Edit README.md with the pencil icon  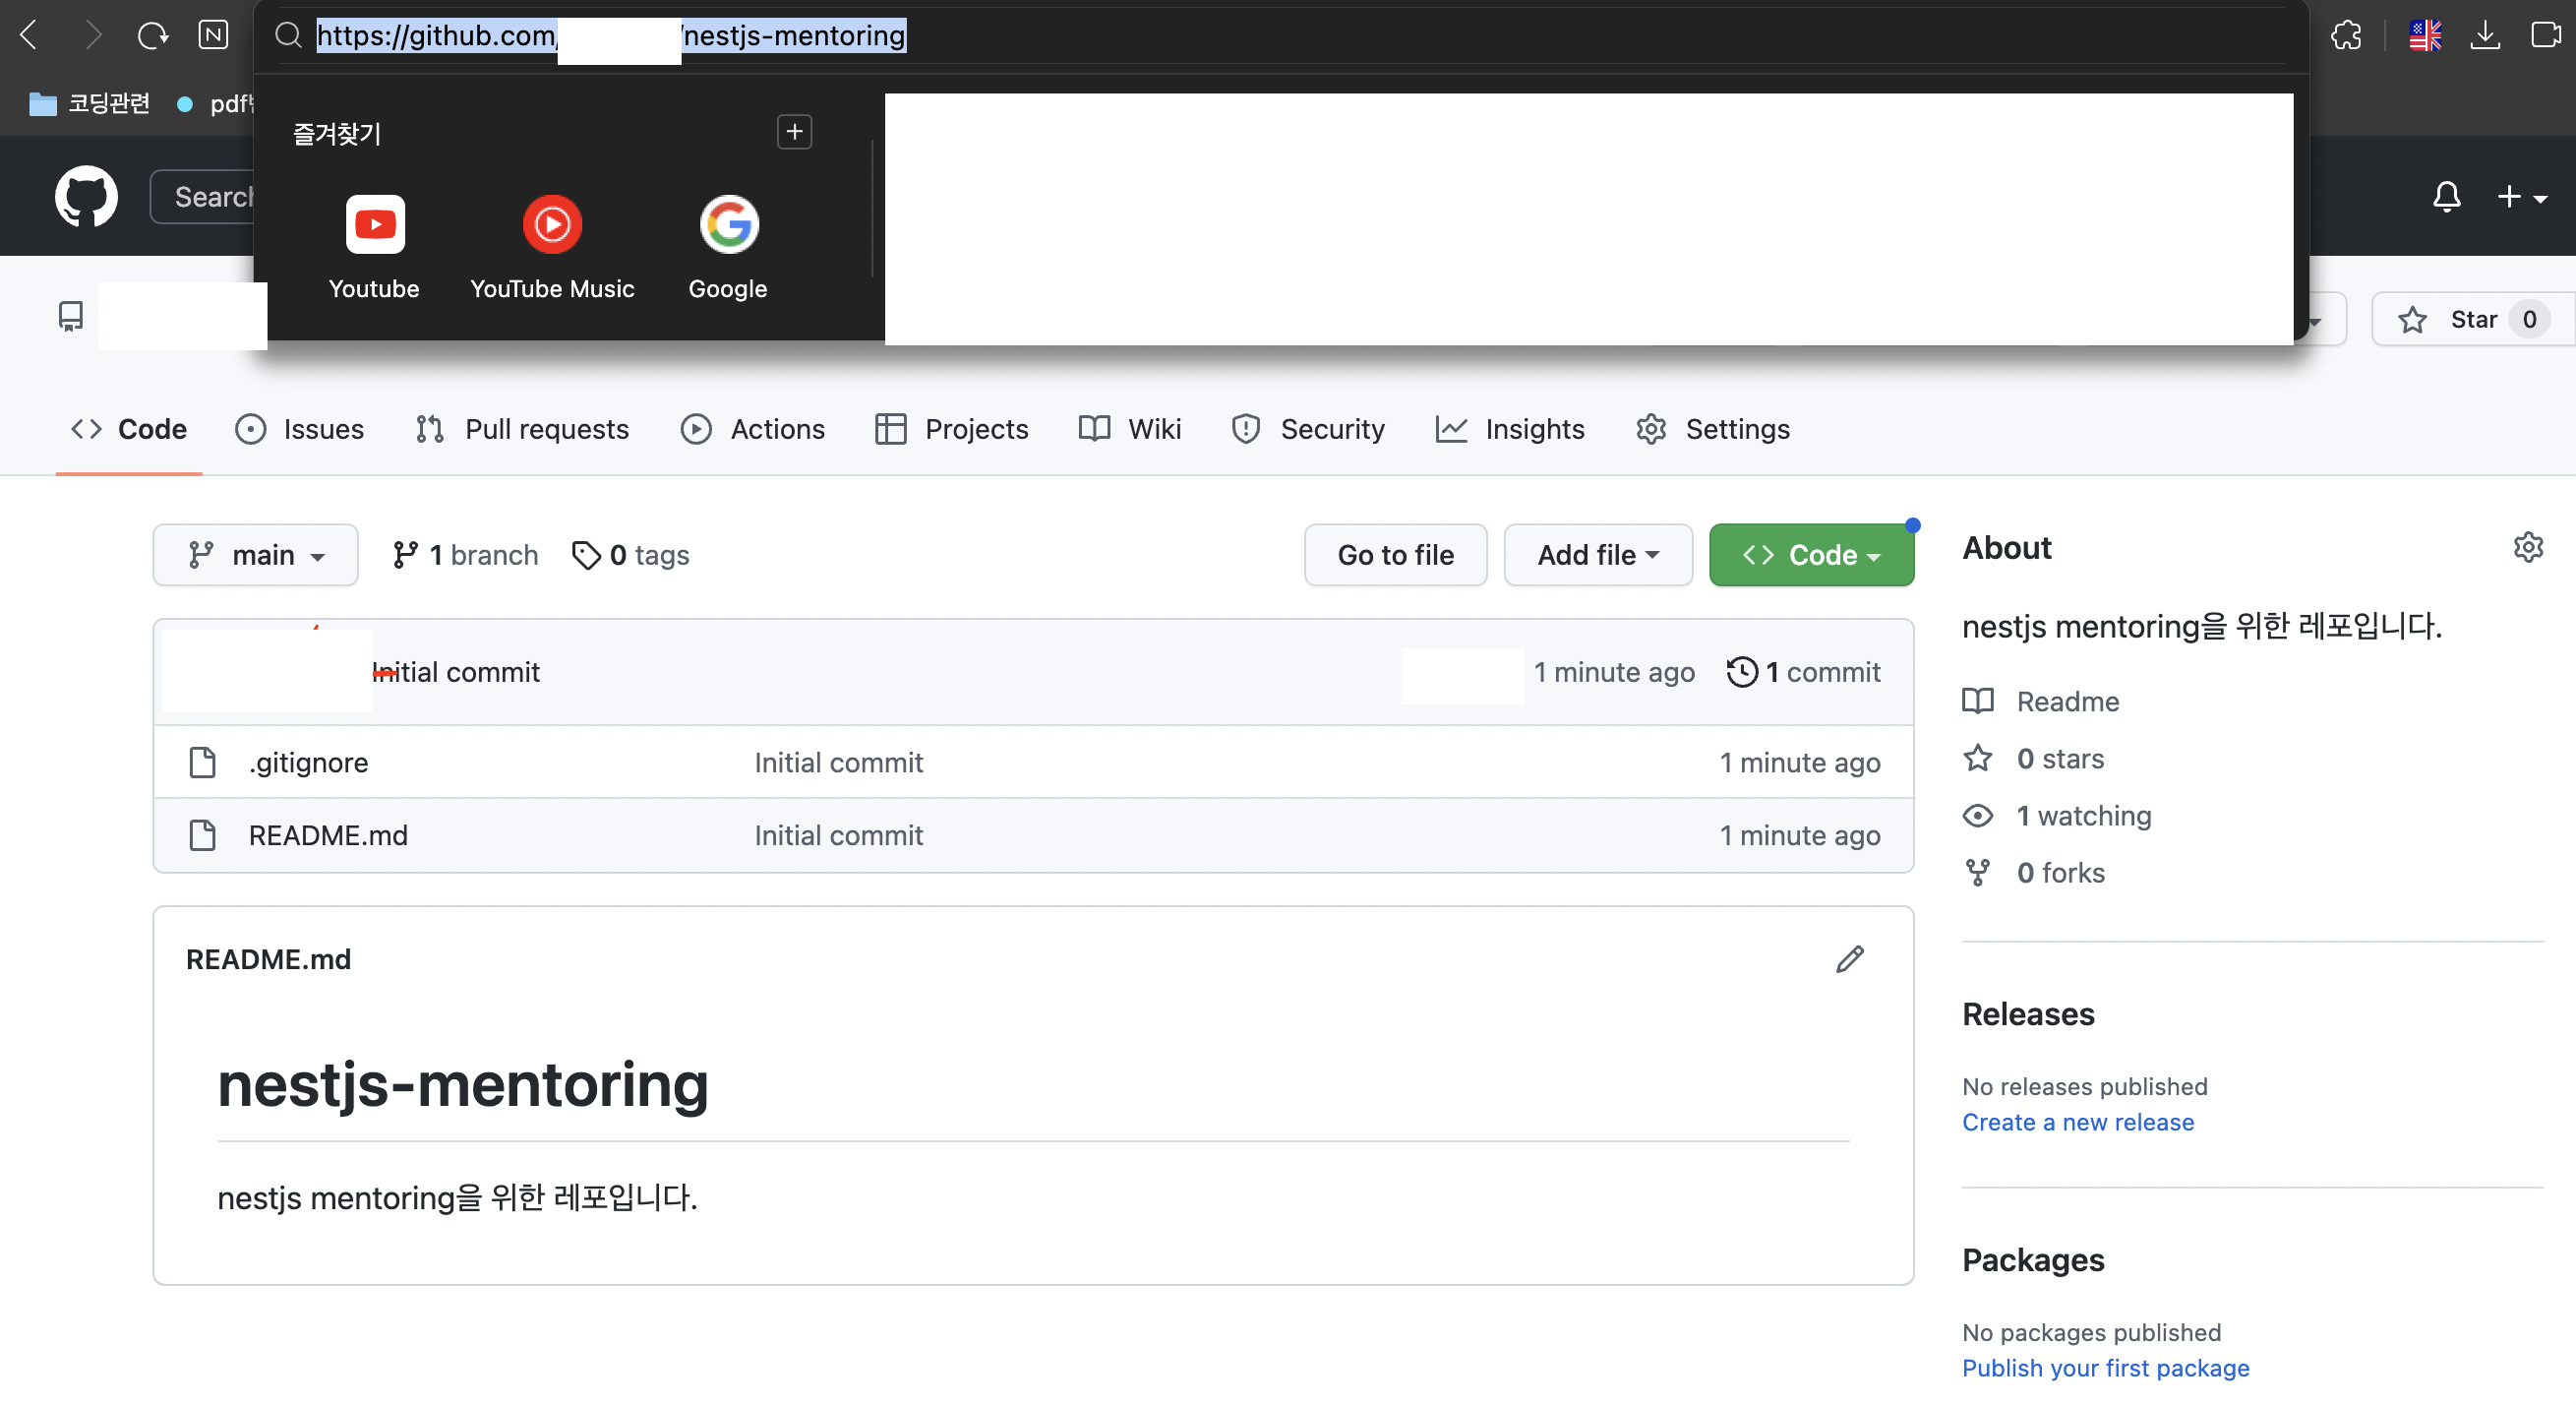coord(1849,958)
